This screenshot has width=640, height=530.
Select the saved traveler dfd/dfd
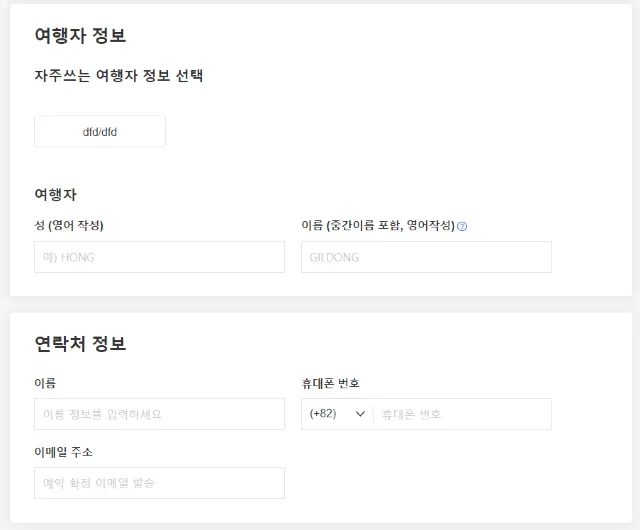click(100, 131)
